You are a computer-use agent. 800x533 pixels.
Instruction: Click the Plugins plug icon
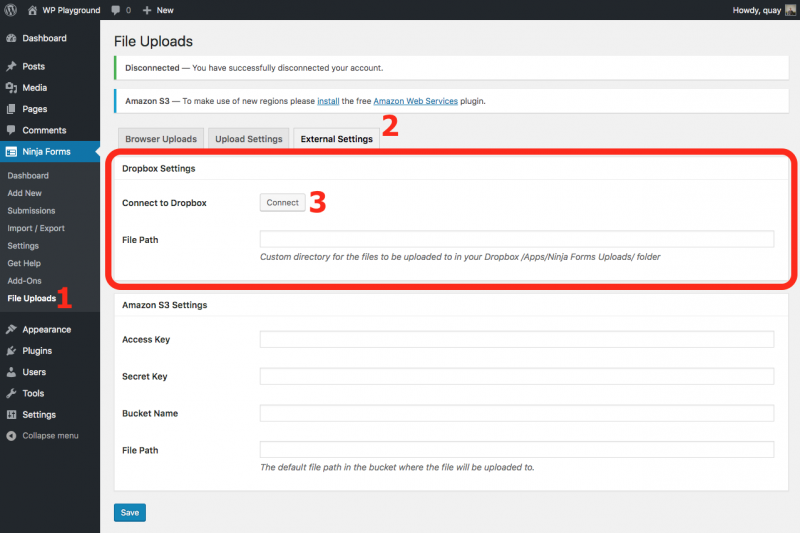(11, 351)
